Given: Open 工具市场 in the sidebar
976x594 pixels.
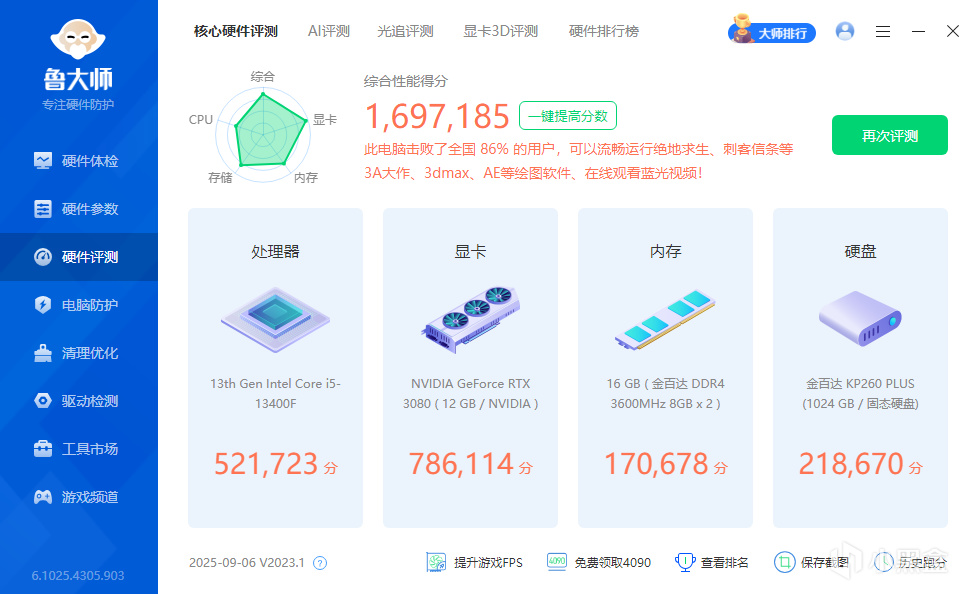Looking at the screenshot, I should (x=78, y=449).
